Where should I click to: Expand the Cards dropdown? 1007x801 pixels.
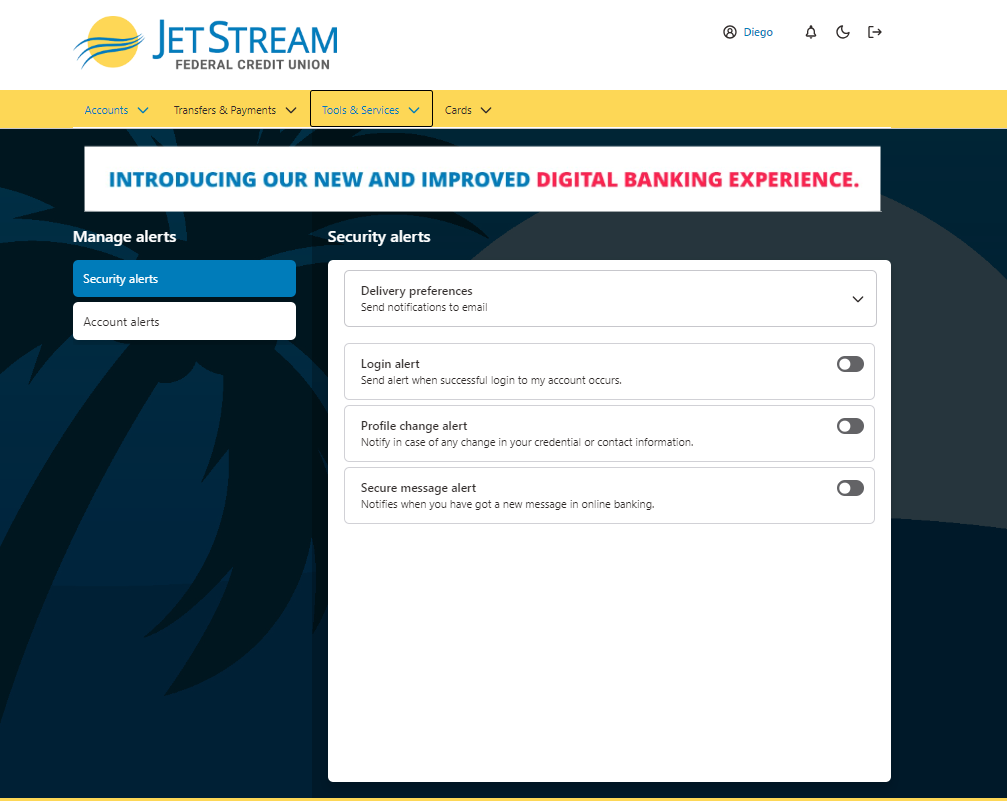tap(467, 110)
